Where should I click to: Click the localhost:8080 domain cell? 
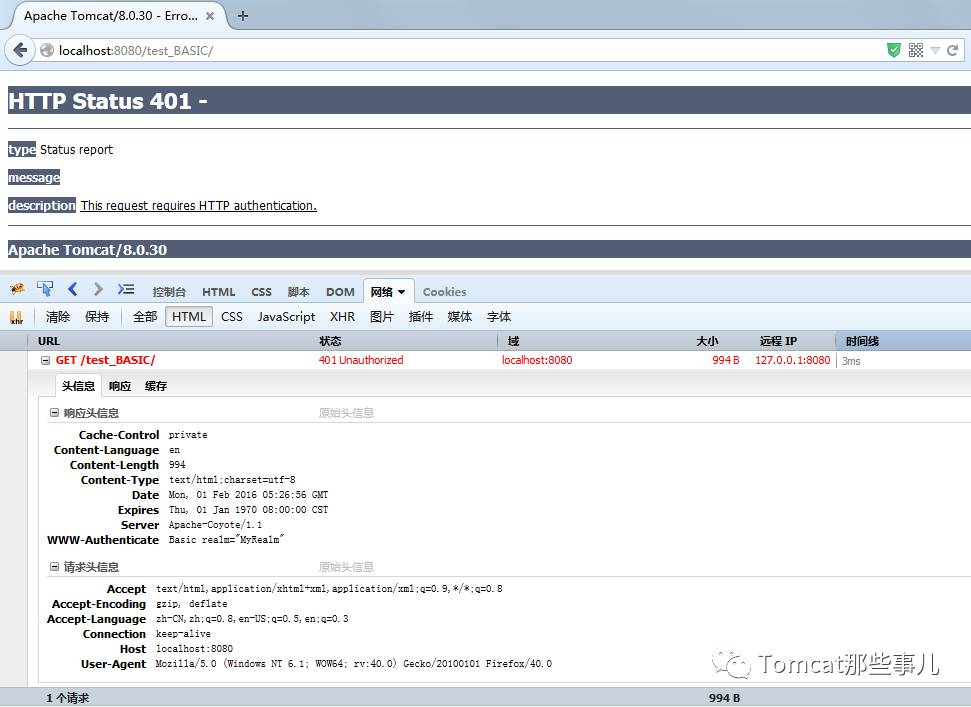pyautogui.click(x=537, y=360)
